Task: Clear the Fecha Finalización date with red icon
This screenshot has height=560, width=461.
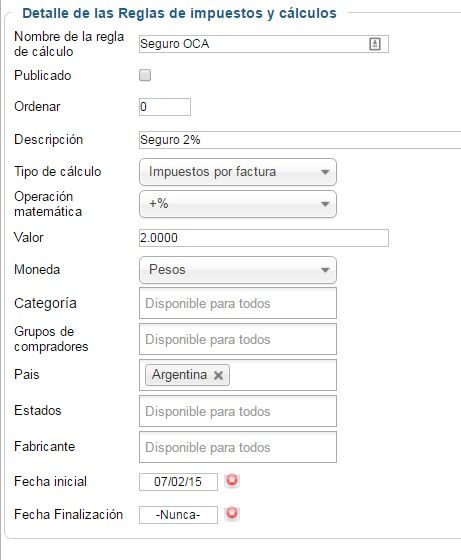Action: pos(232,514)
